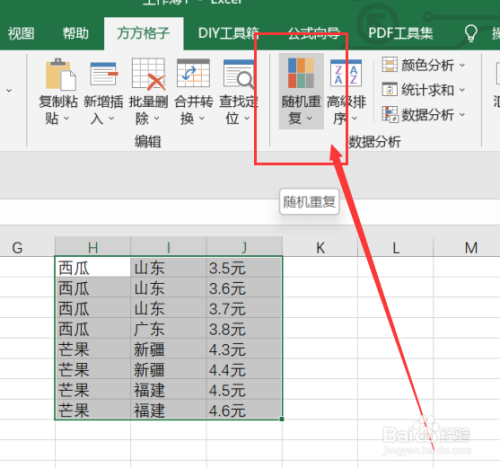The image size is (500, 468).
Task: Click 芒果 cell in the 4.6元 row
Action: (x=93, y=410)
